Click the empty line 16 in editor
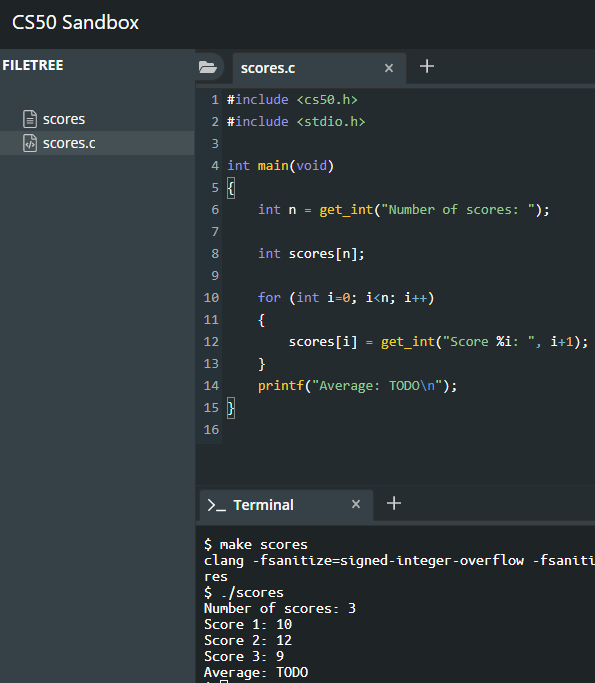595x683 pixels. (x=409, y=429)
